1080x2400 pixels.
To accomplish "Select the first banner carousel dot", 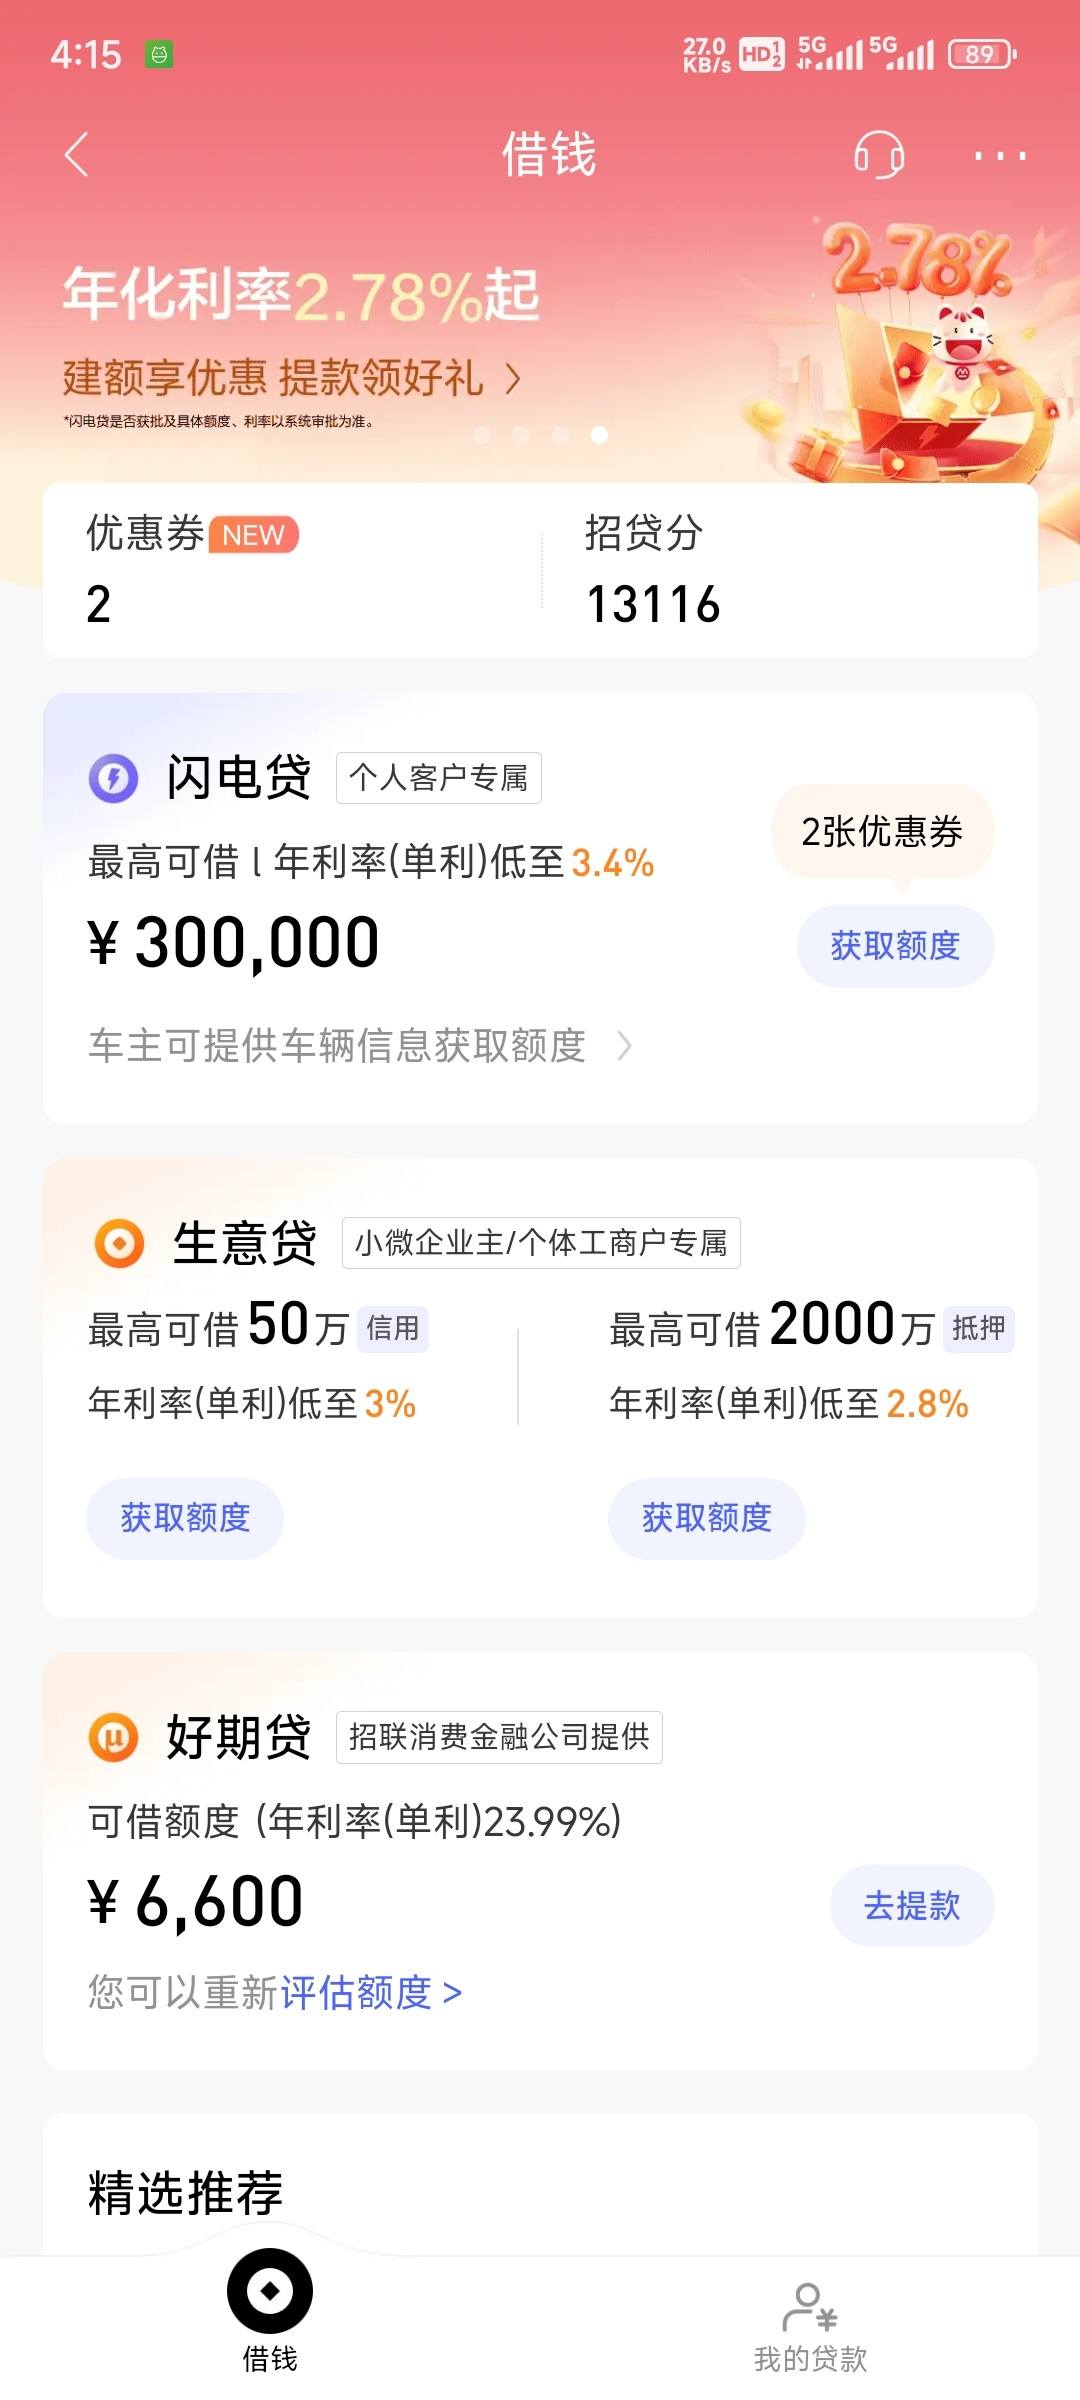I will coord(482,435).
